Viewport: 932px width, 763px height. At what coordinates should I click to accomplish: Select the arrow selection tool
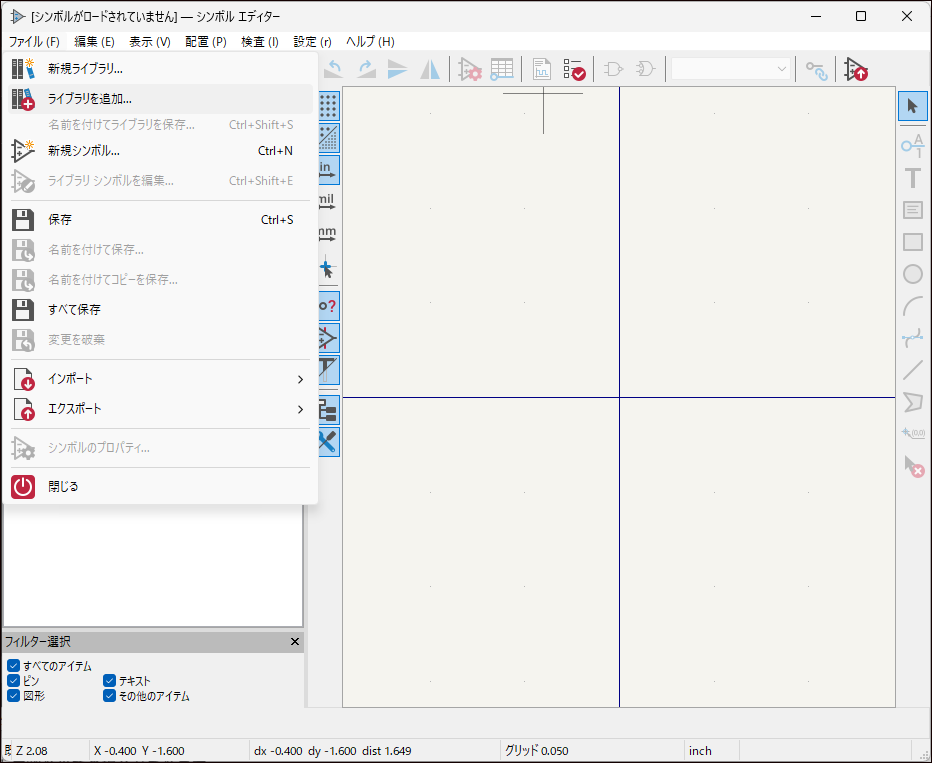tap(912, 106)
